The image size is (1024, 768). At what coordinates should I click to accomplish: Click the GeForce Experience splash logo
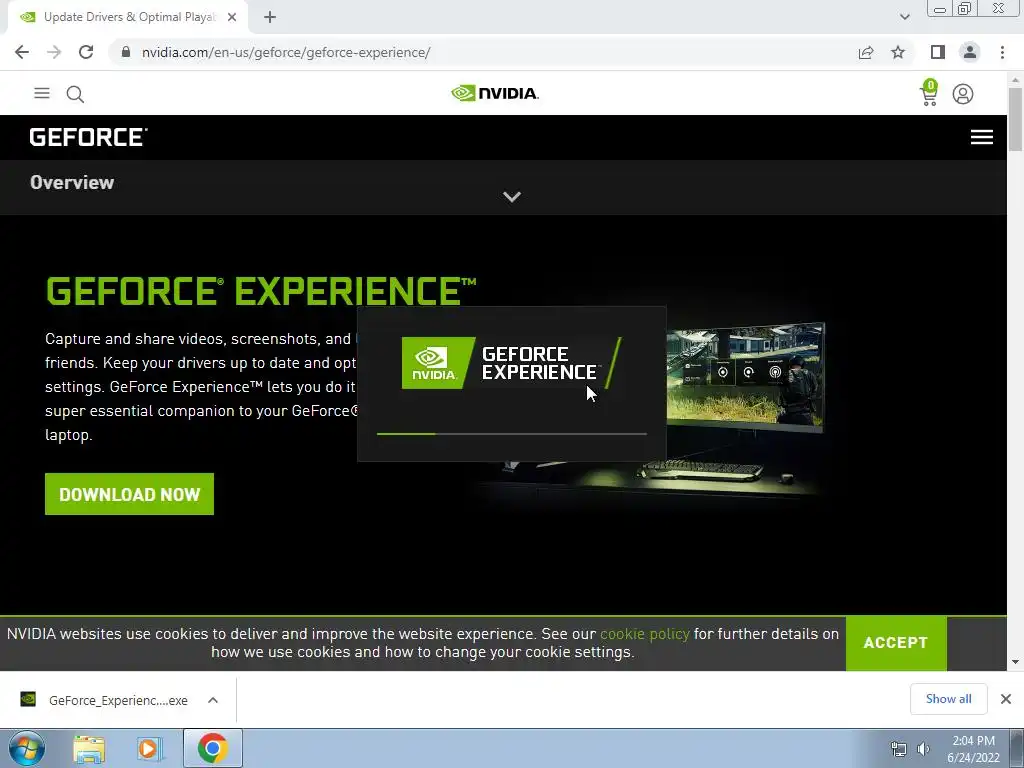[511, 363]
